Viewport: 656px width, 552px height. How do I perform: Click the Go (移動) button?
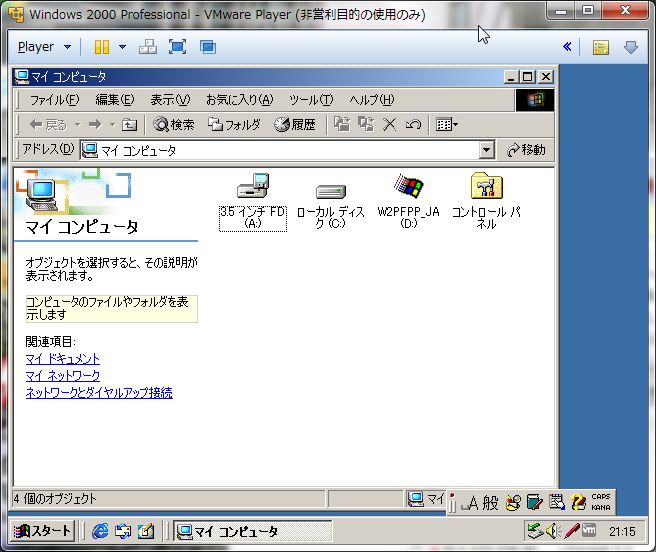[526, 150]
